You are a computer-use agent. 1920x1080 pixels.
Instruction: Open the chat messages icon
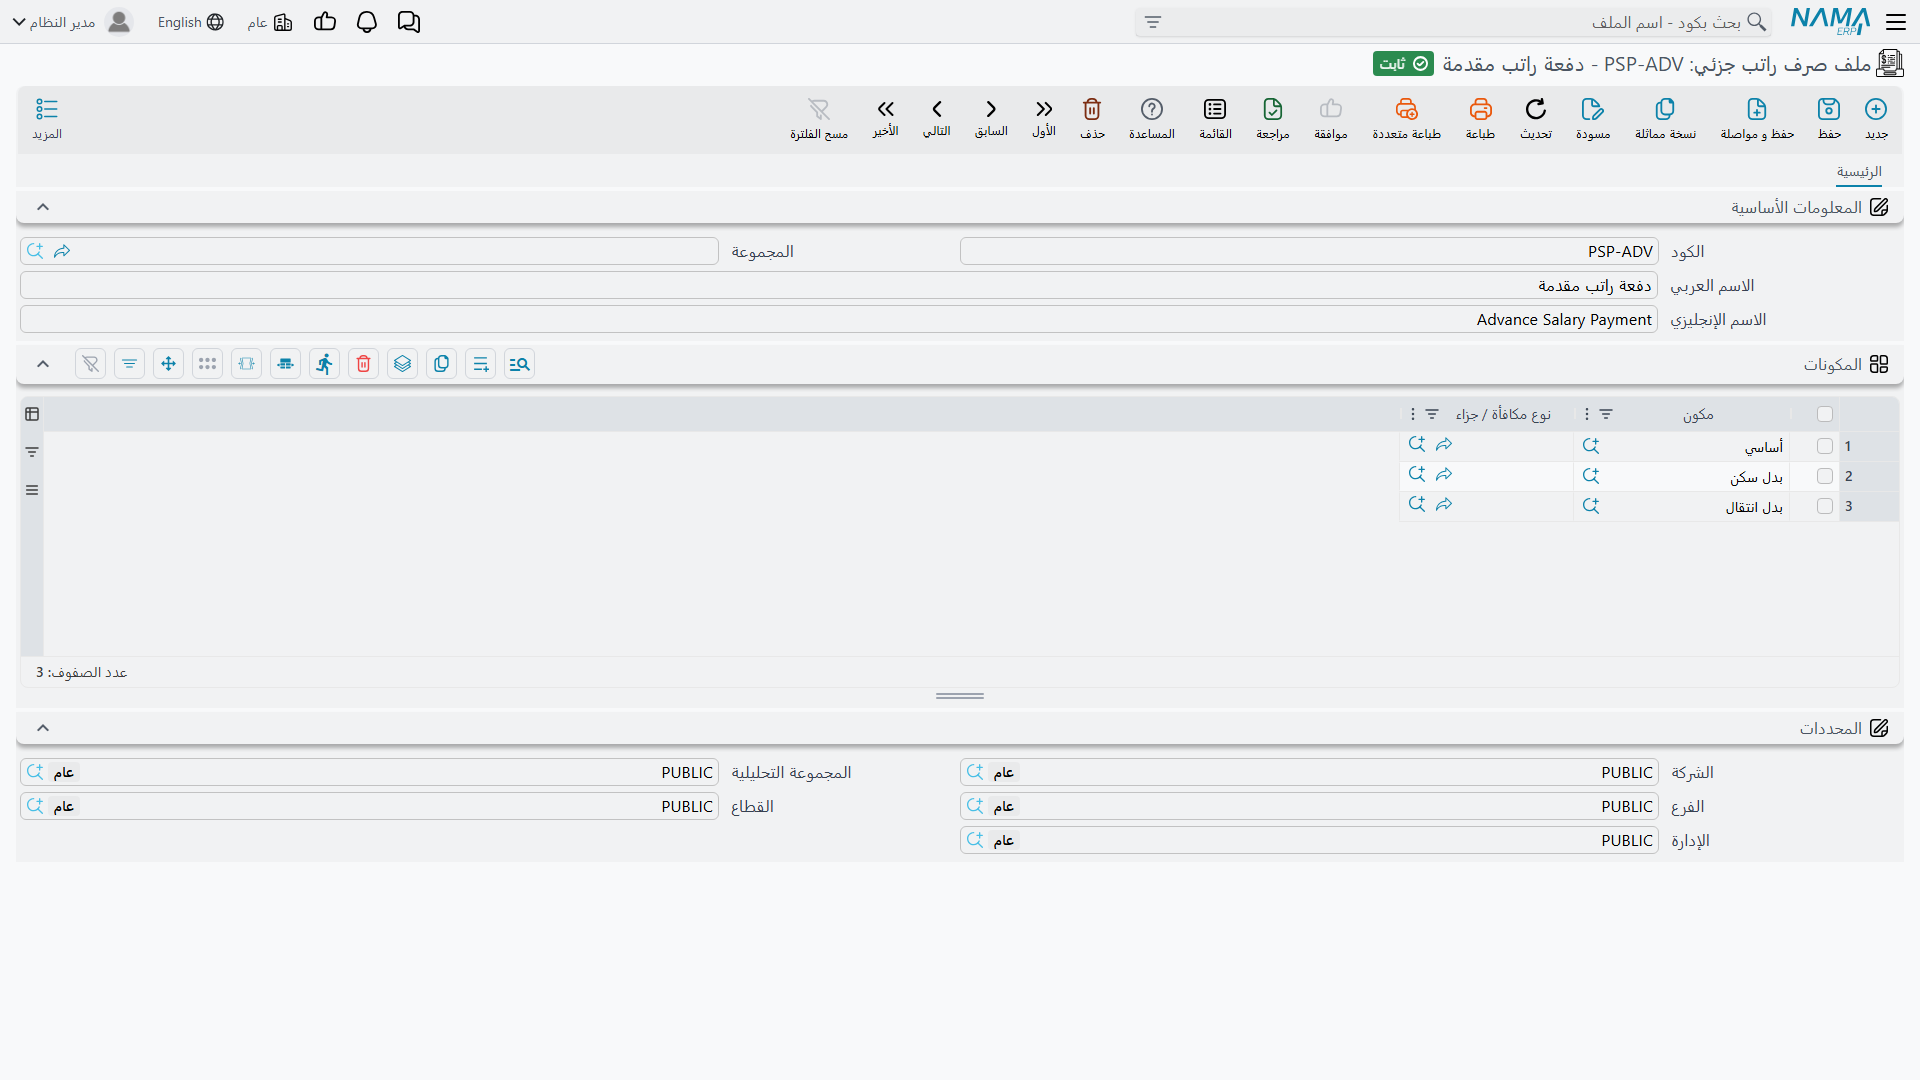tap(409, 22)
